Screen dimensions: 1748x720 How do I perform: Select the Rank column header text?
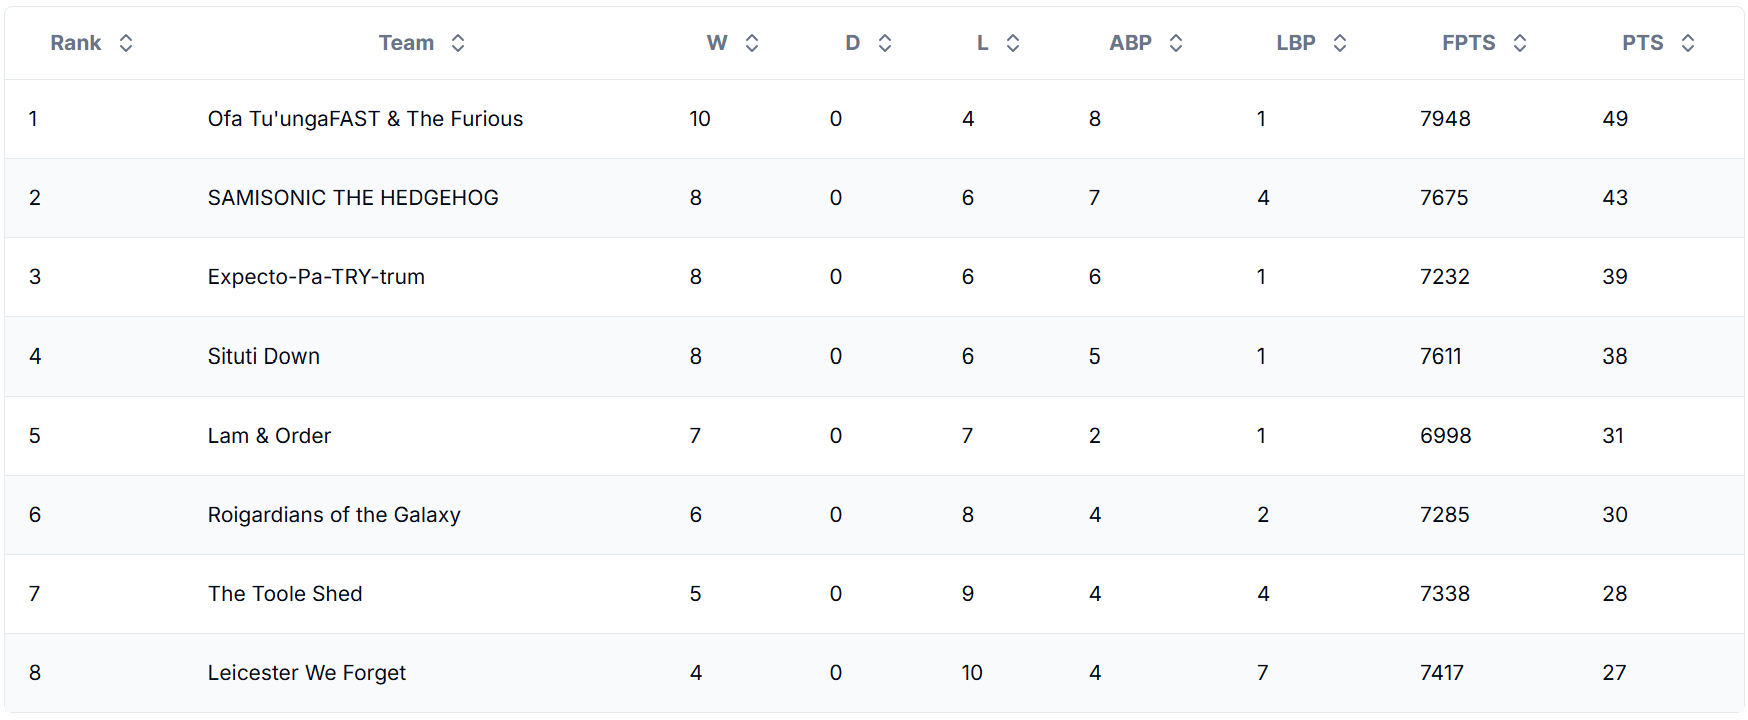(76, 43)
